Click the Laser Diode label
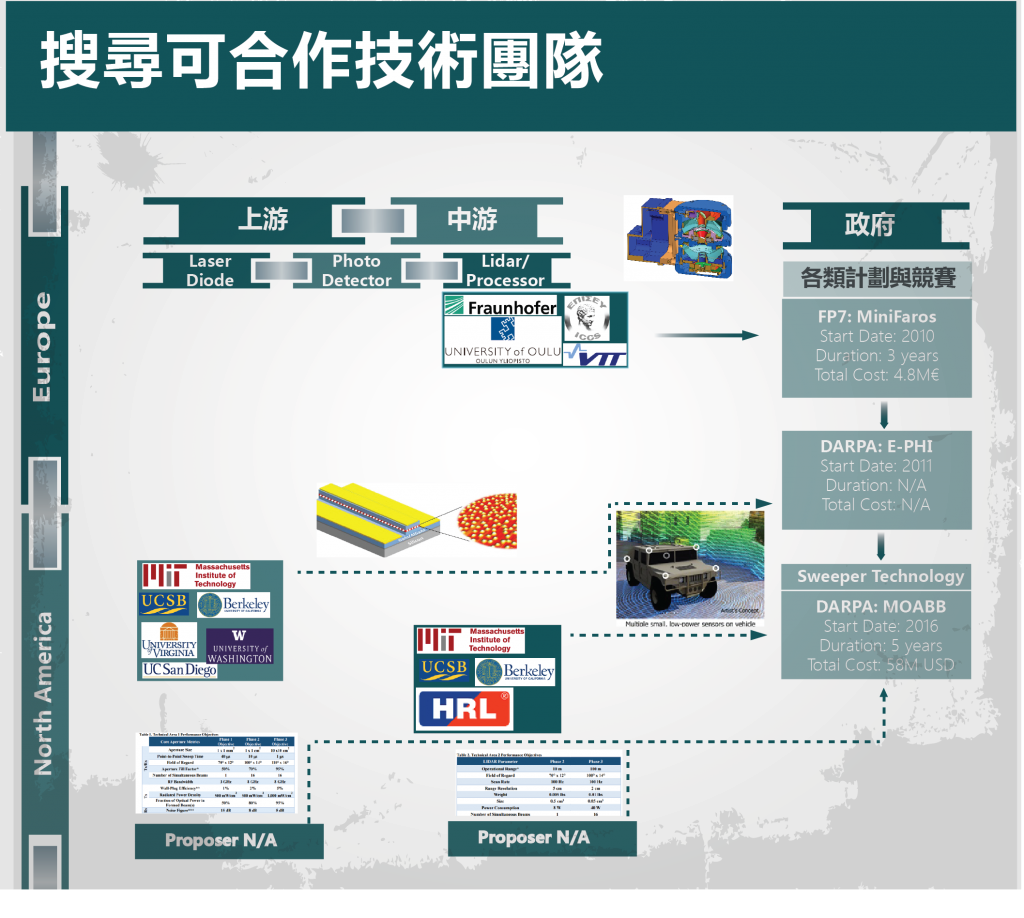The height and width of the screenshot is (918, 1024). click(x=210, y=270)
